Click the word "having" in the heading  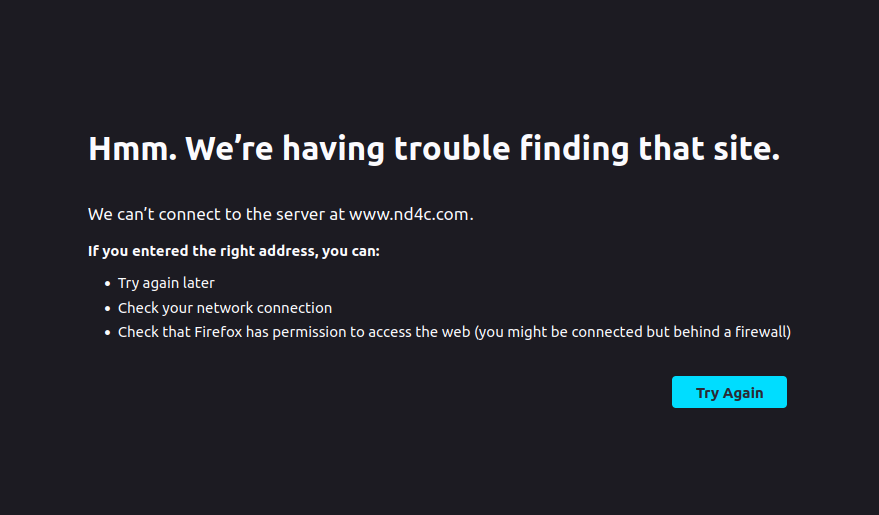click(x=334, y=151)
